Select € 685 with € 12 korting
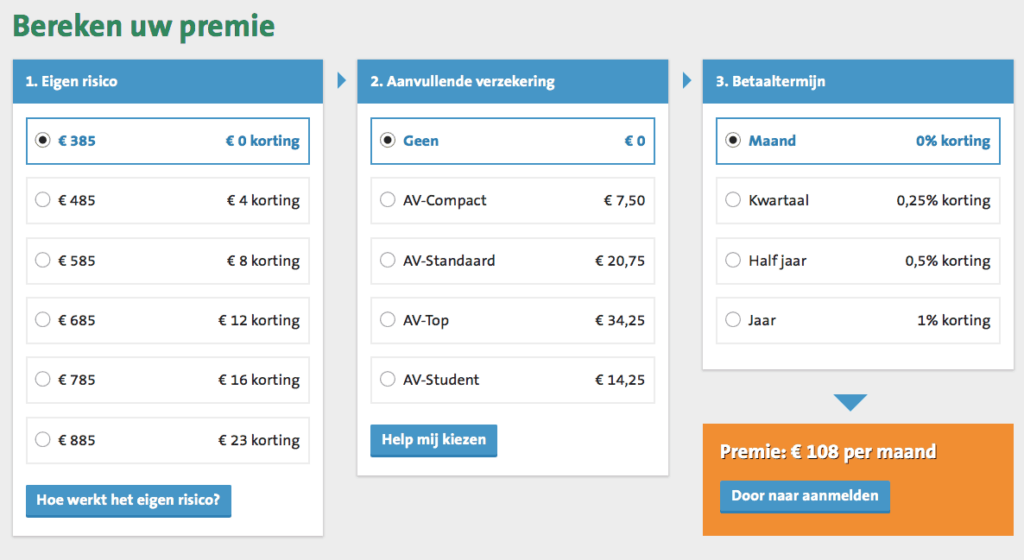 click(43, 320)
